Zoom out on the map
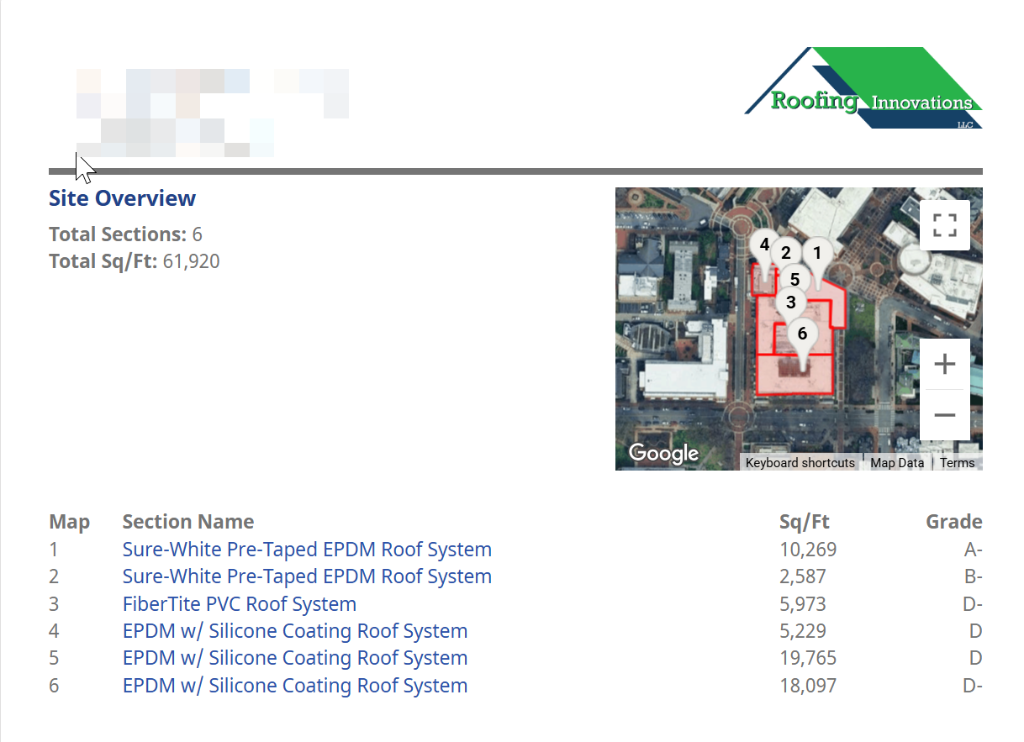1024x742 pixels. pyautogui.click(x=944, y=415)
